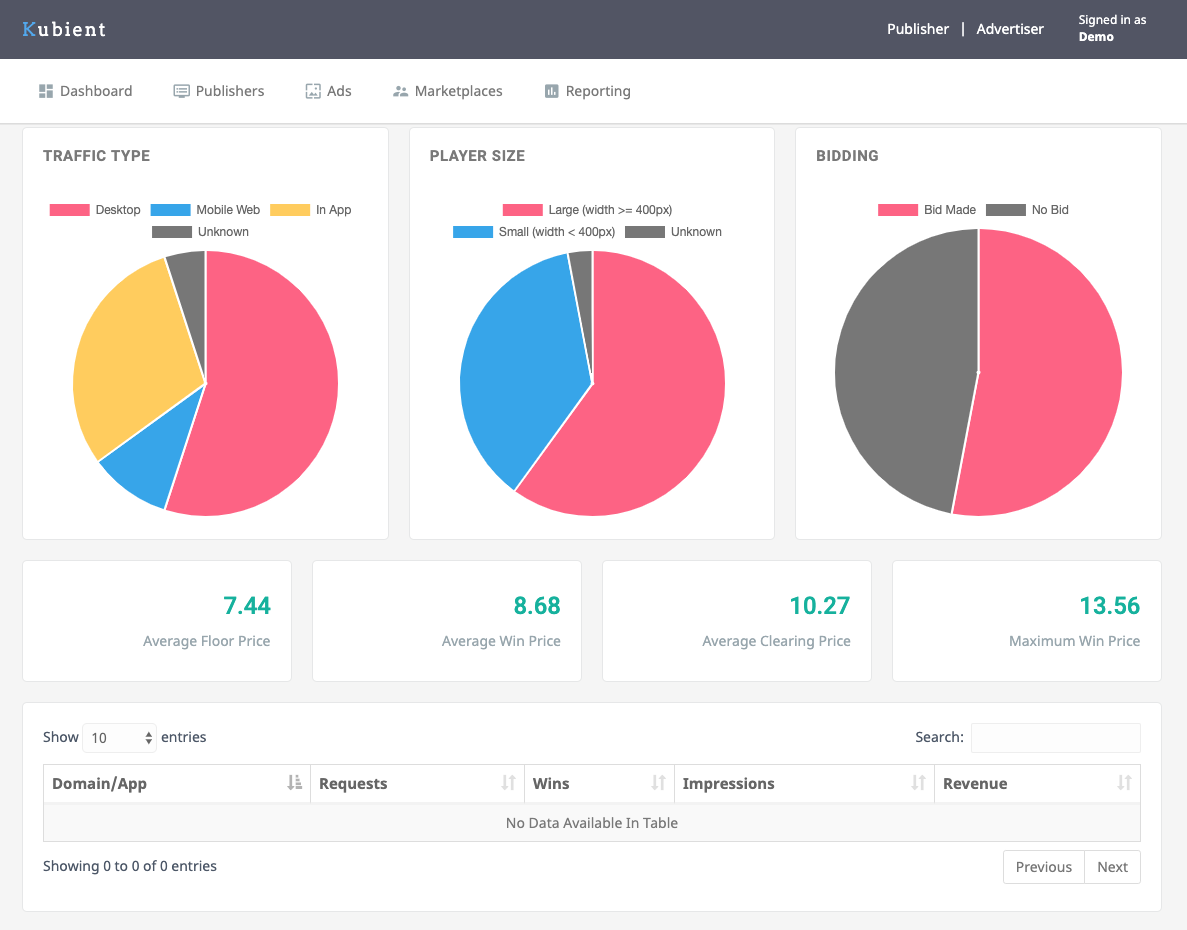Sort by Domain/App column arrows icon

pyautogui.click(x=294, y=782)
